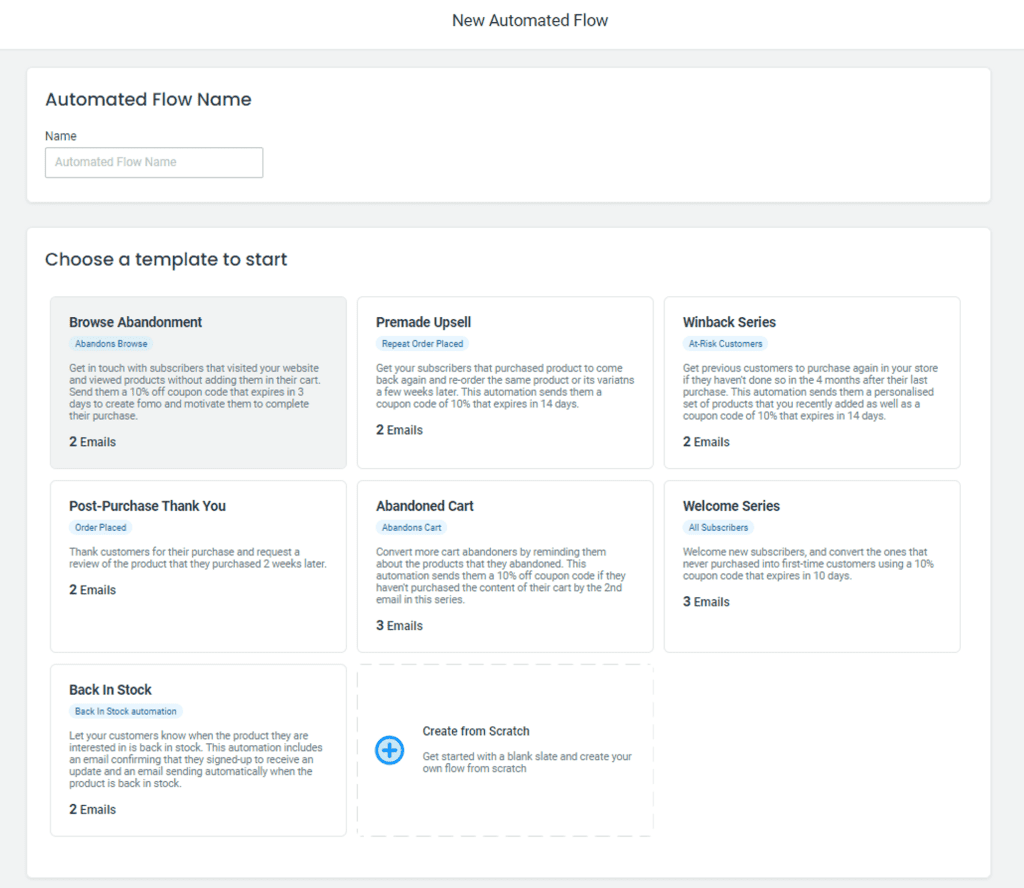Click the 3 Emails label in Abandoned Cart
The image size is (1024, 888).
[399, 626]
